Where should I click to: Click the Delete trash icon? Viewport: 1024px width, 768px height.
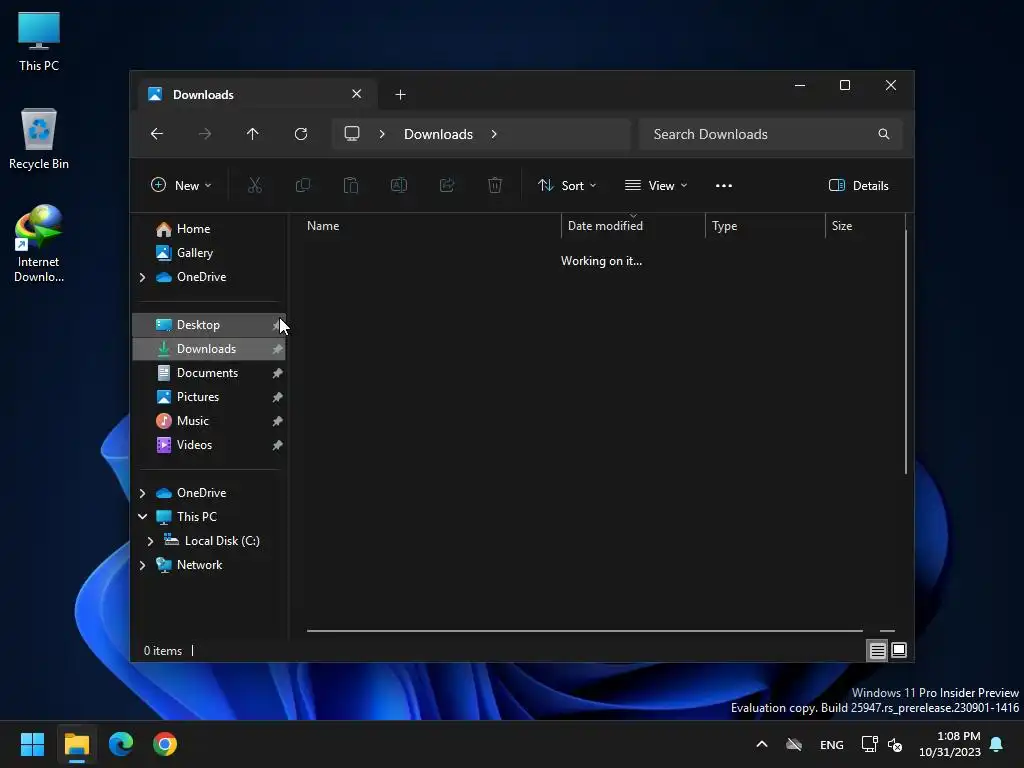(x=495, y=185)
